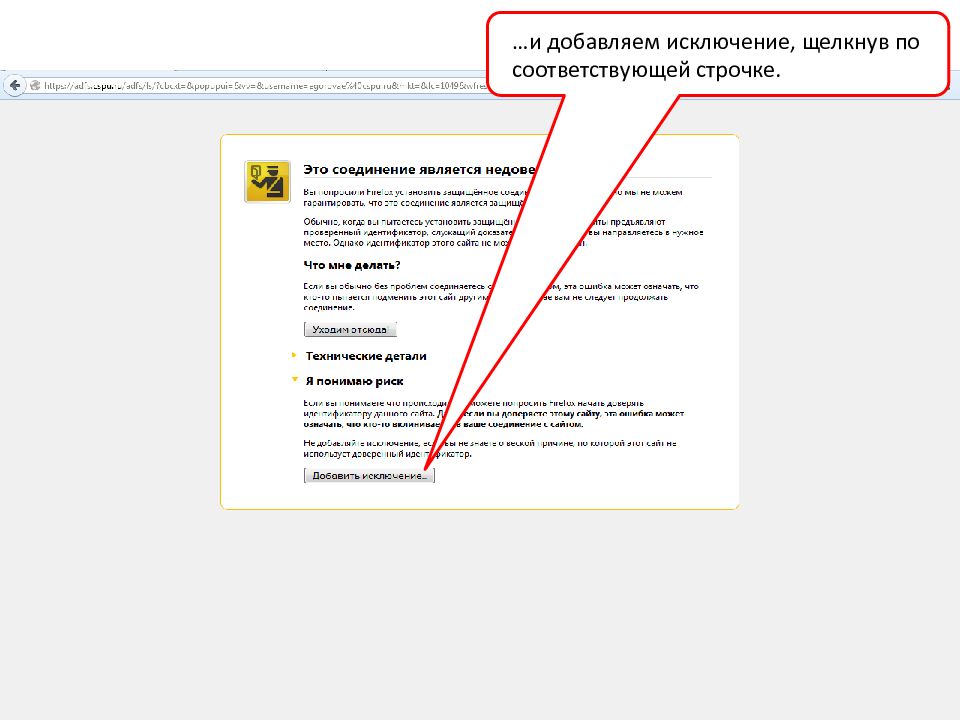Expand section via "Технические детали" triangle arrow

coord(294,355)
